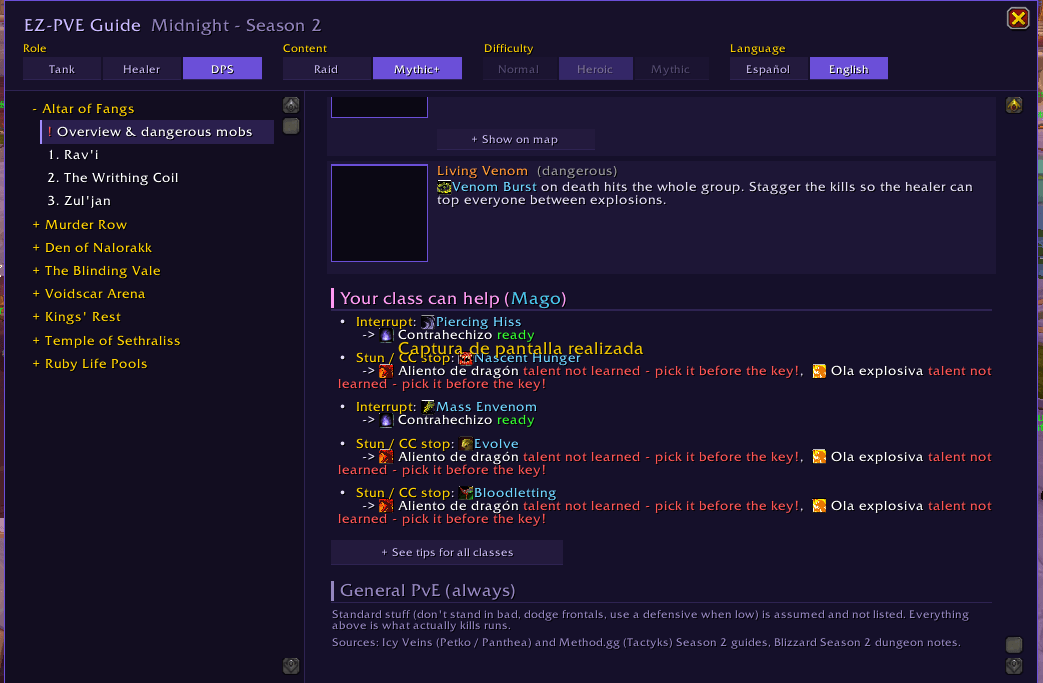Click the Show on map button

[516, 140]
